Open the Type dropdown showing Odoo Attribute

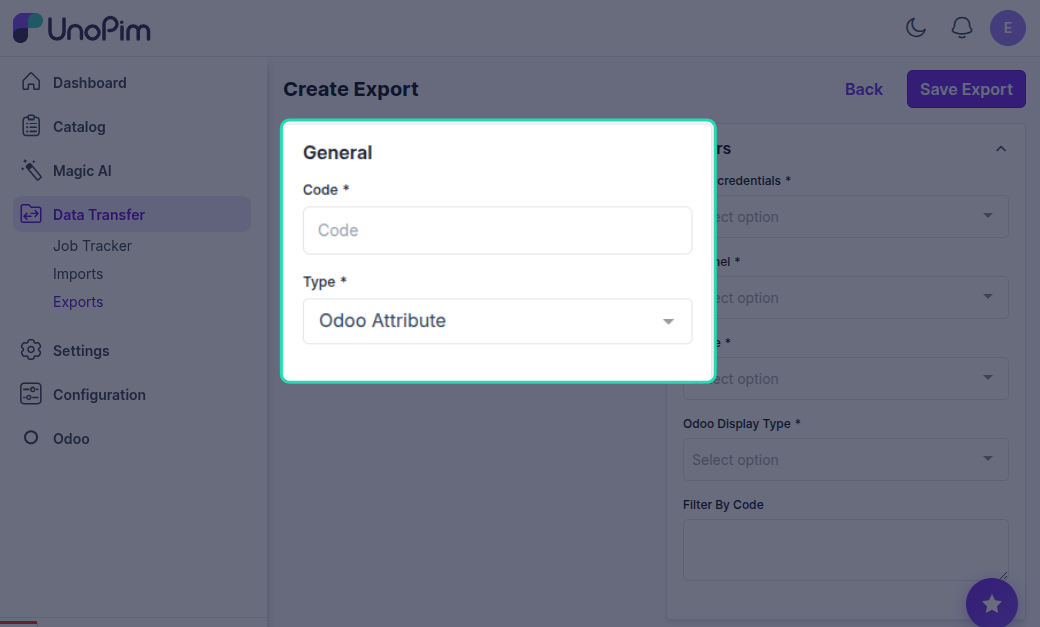pyautogui.click(x=497, y=321)
